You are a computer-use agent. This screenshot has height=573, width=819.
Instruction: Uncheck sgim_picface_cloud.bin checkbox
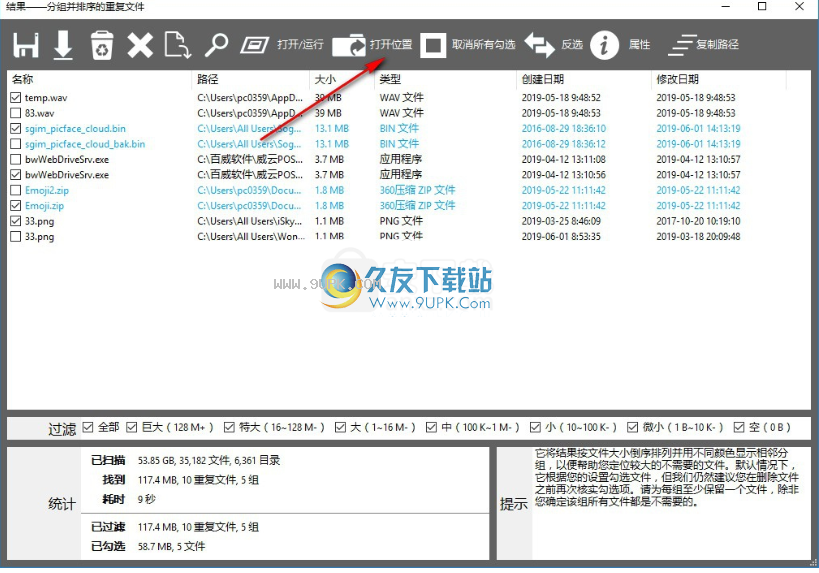tap(16, 128)
